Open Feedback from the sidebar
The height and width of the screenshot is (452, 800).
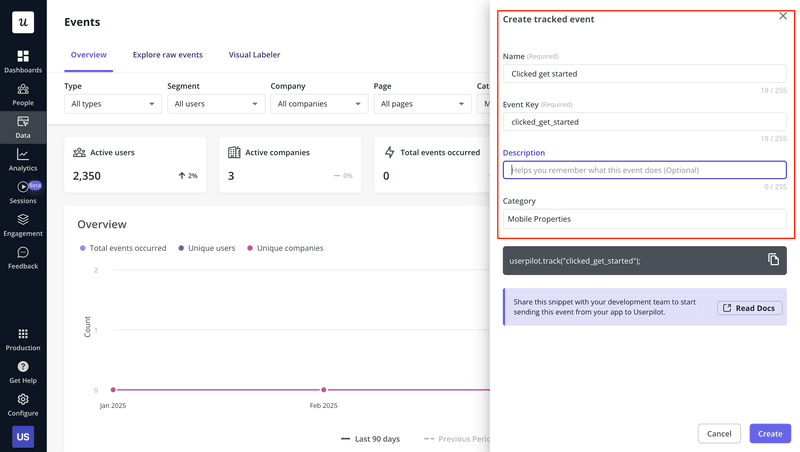click(23, 258)
